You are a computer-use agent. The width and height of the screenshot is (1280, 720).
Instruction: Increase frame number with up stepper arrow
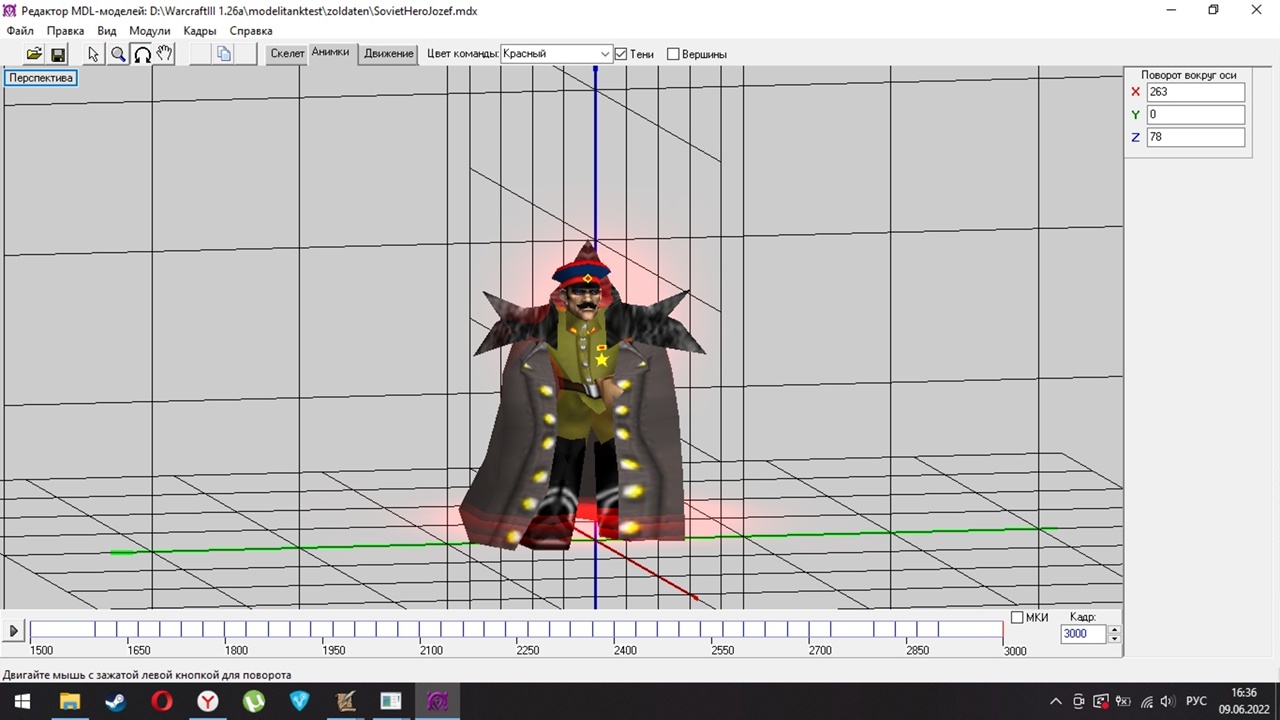click(x=1114, y=630)
